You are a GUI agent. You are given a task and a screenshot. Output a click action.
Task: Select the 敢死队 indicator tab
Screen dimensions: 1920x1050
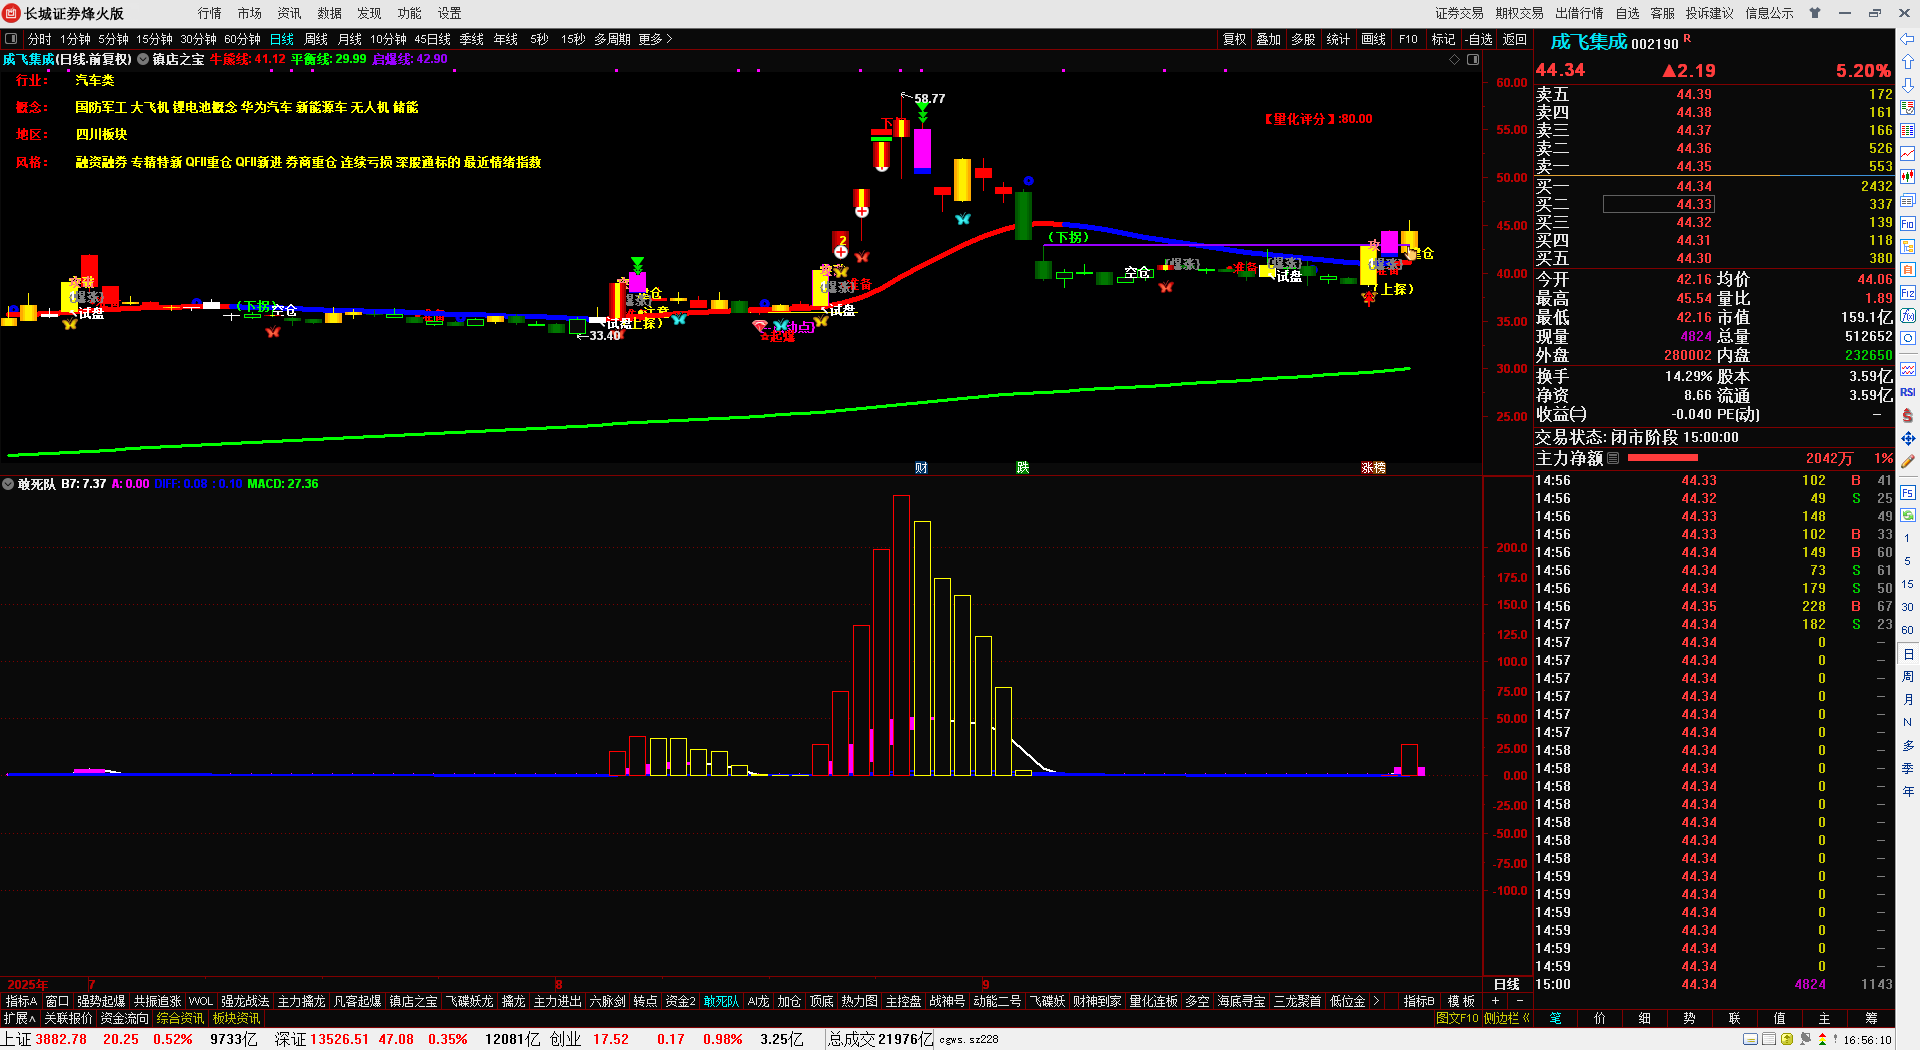pos(721,1001)
